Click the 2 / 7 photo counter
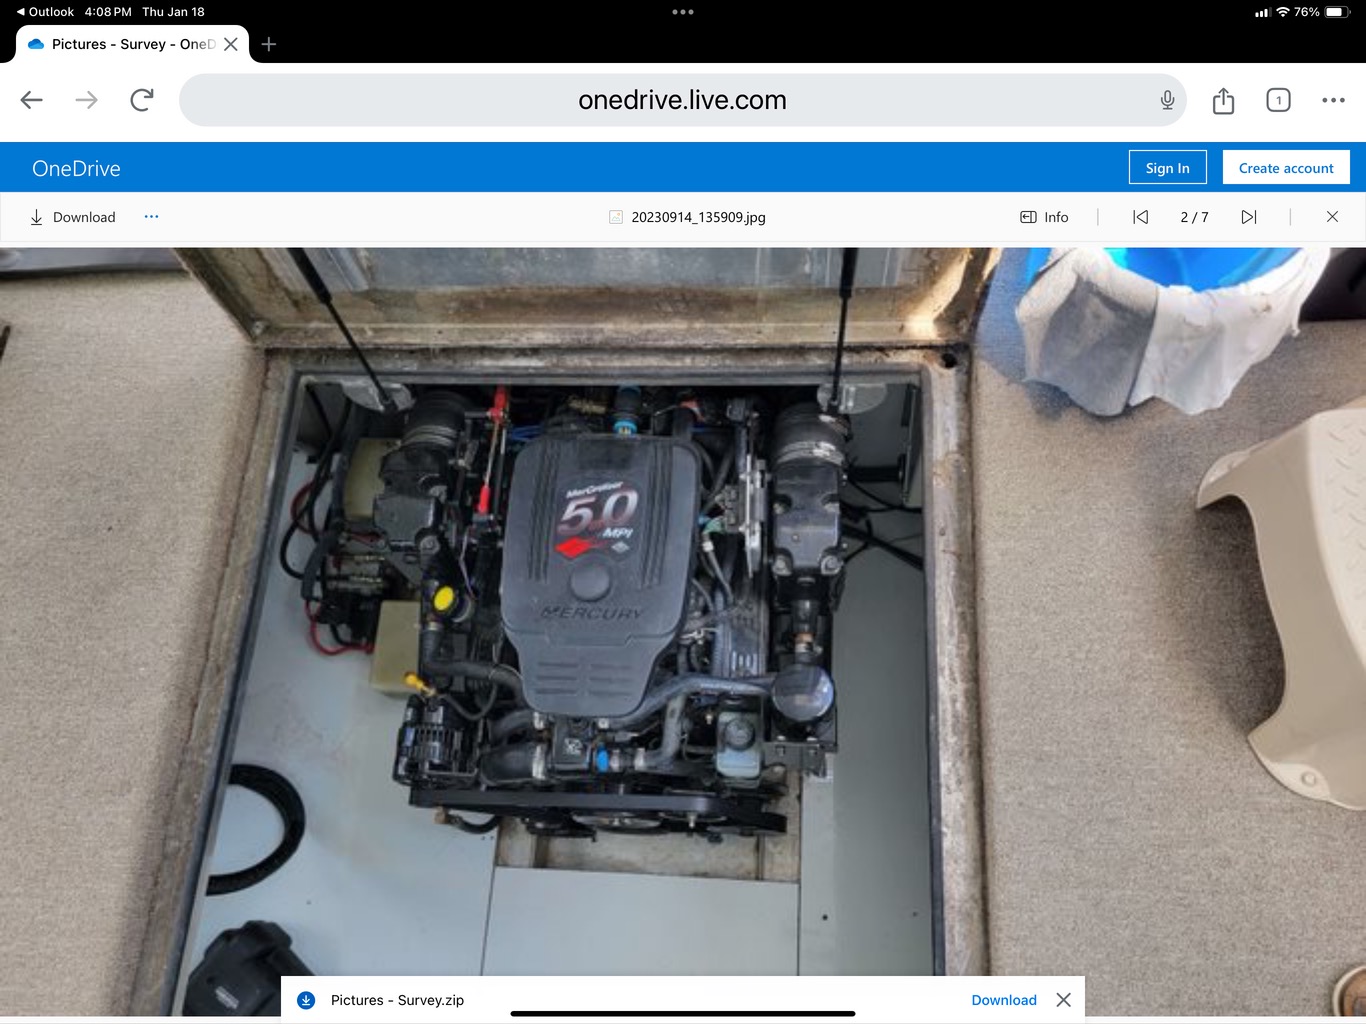1366x1024 pixels. click(1194, 217)
